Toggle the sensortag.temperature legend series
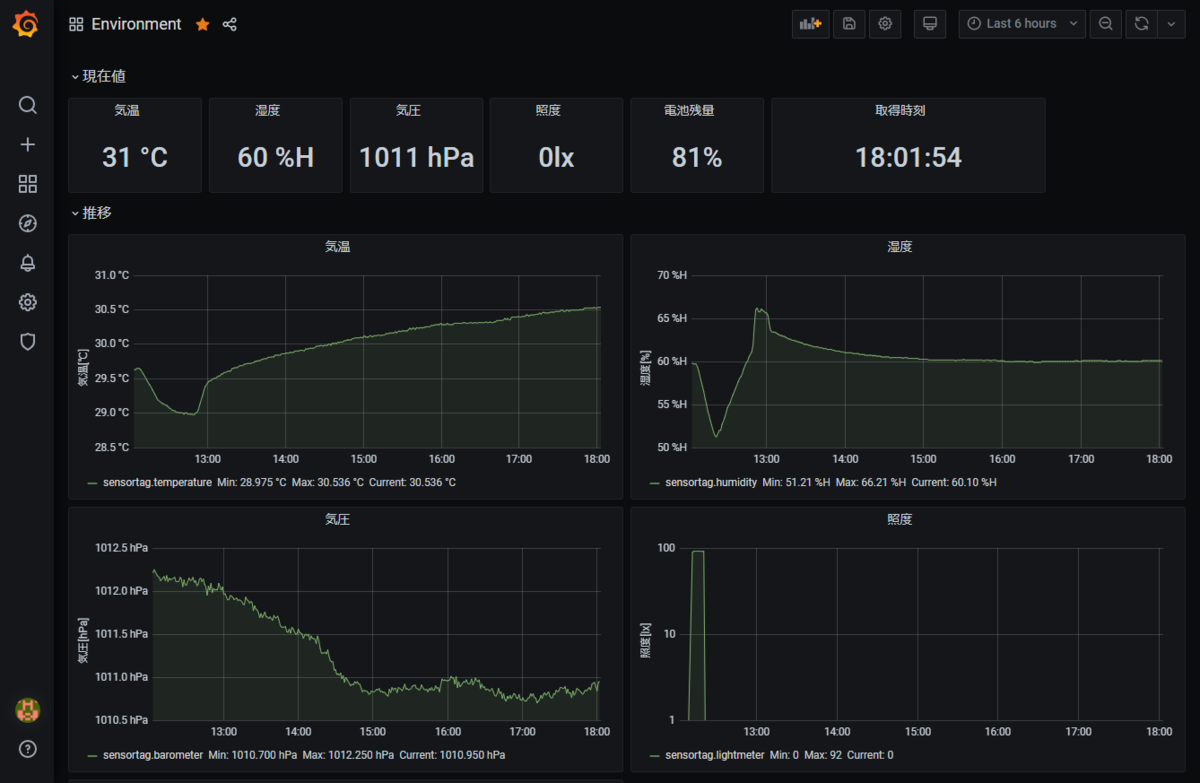This screenshot has height=783, width=1200. click(157, 482)
